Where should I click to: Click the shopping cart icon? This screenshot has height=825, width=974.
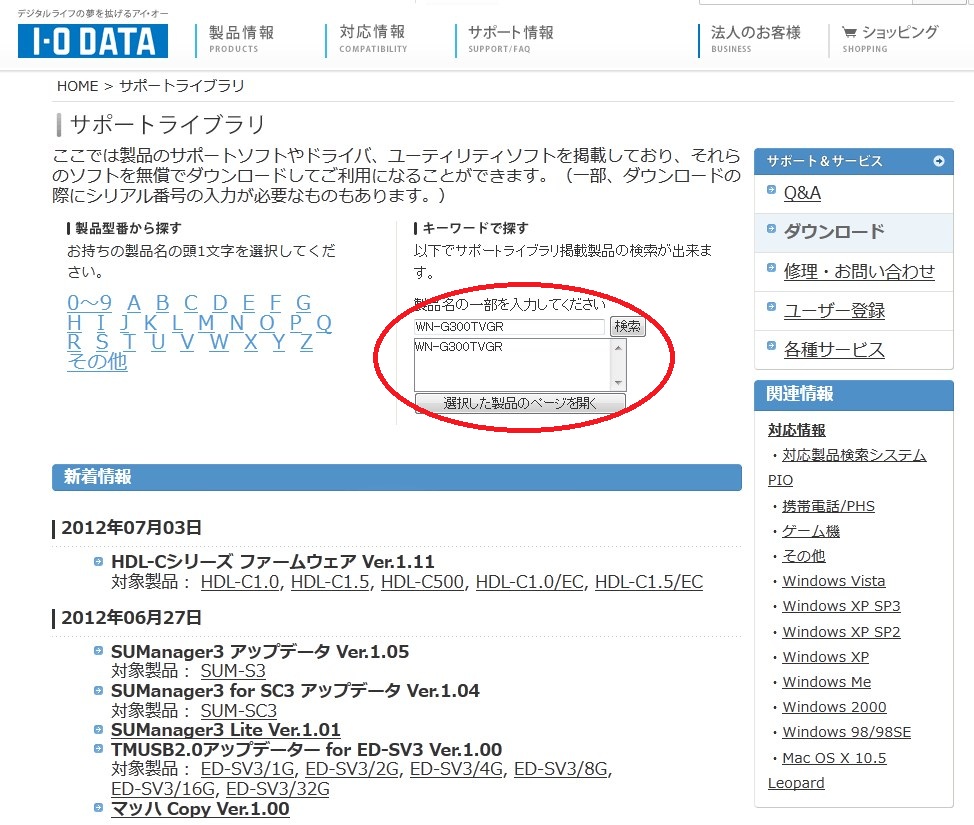[x=849, y=32]
